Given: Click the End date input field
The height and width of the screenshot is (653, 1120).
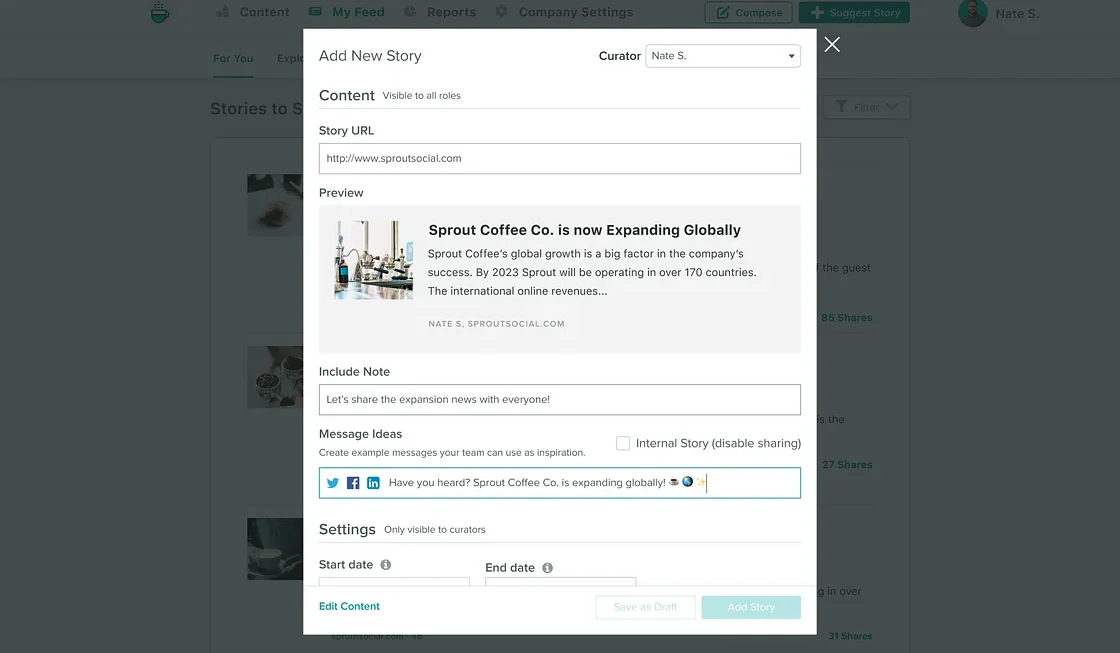Looking at the screenshot, I should click(560, 582).
